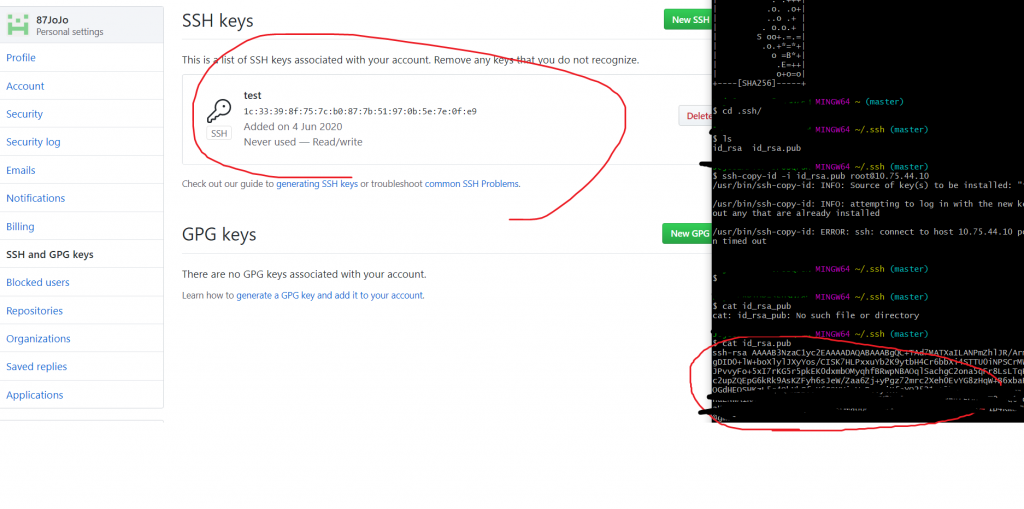
Task: Open generate a GPG key link
Action: click(x=330, y=295)
